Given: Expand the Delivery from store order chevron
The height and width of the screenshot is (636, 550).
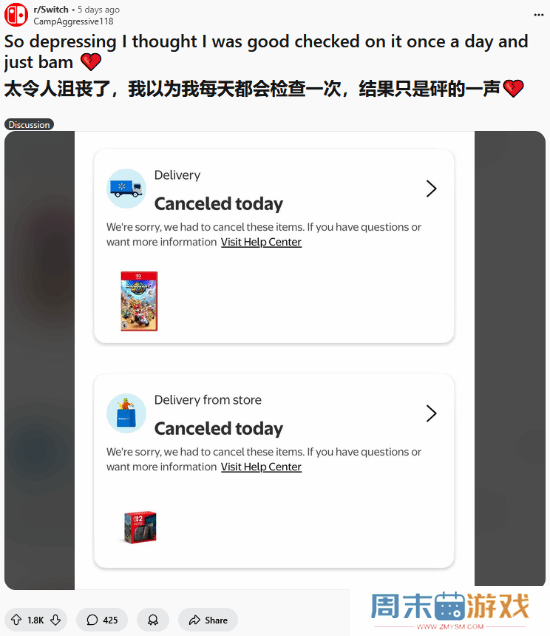Looking at the screenshot, I should (431, 413).
